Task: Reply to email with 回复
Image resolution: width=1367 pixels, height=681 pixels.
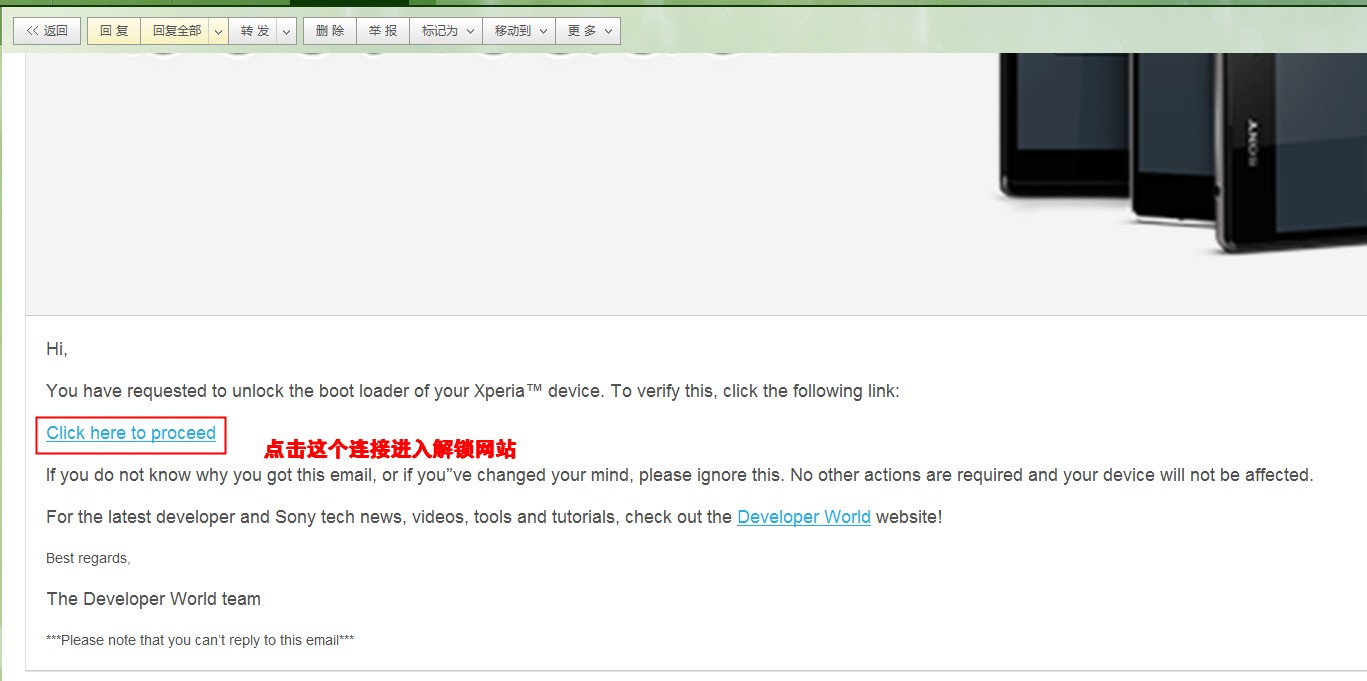Action: tap(114, 31)
